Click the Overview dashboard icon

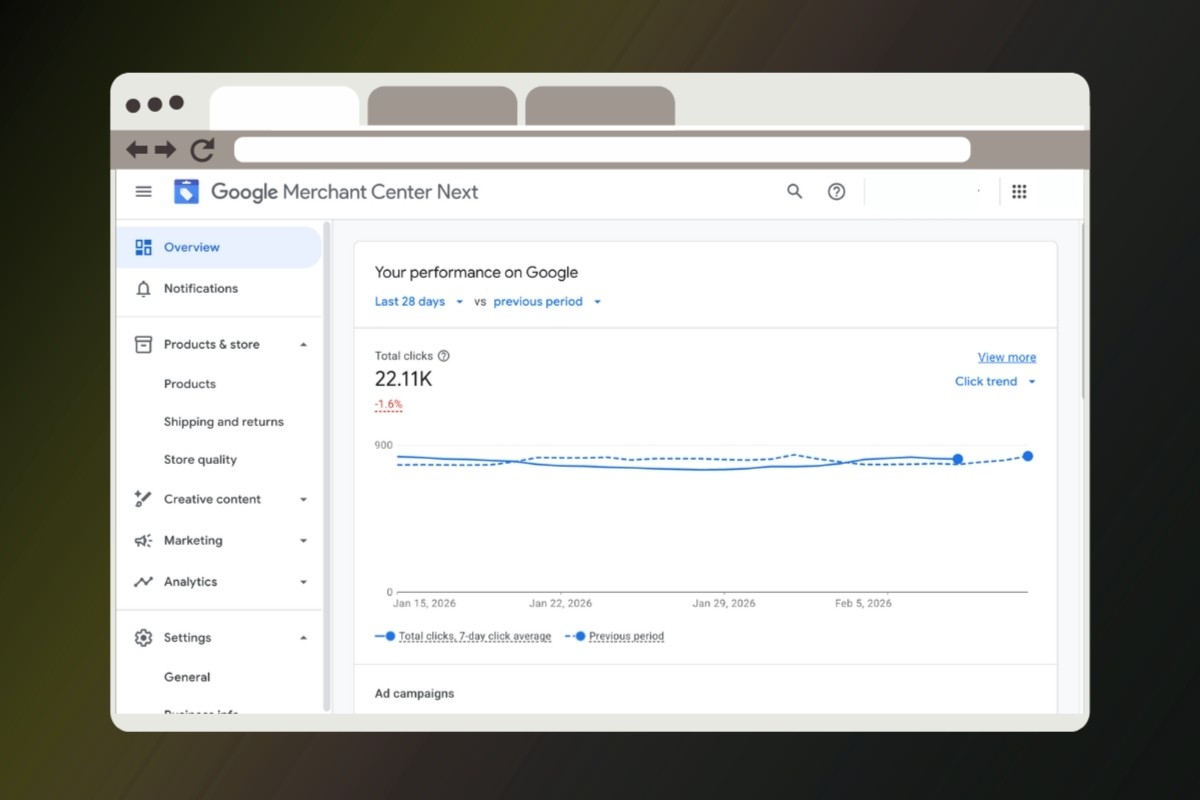pyautogui.click(x=143, y=247)
